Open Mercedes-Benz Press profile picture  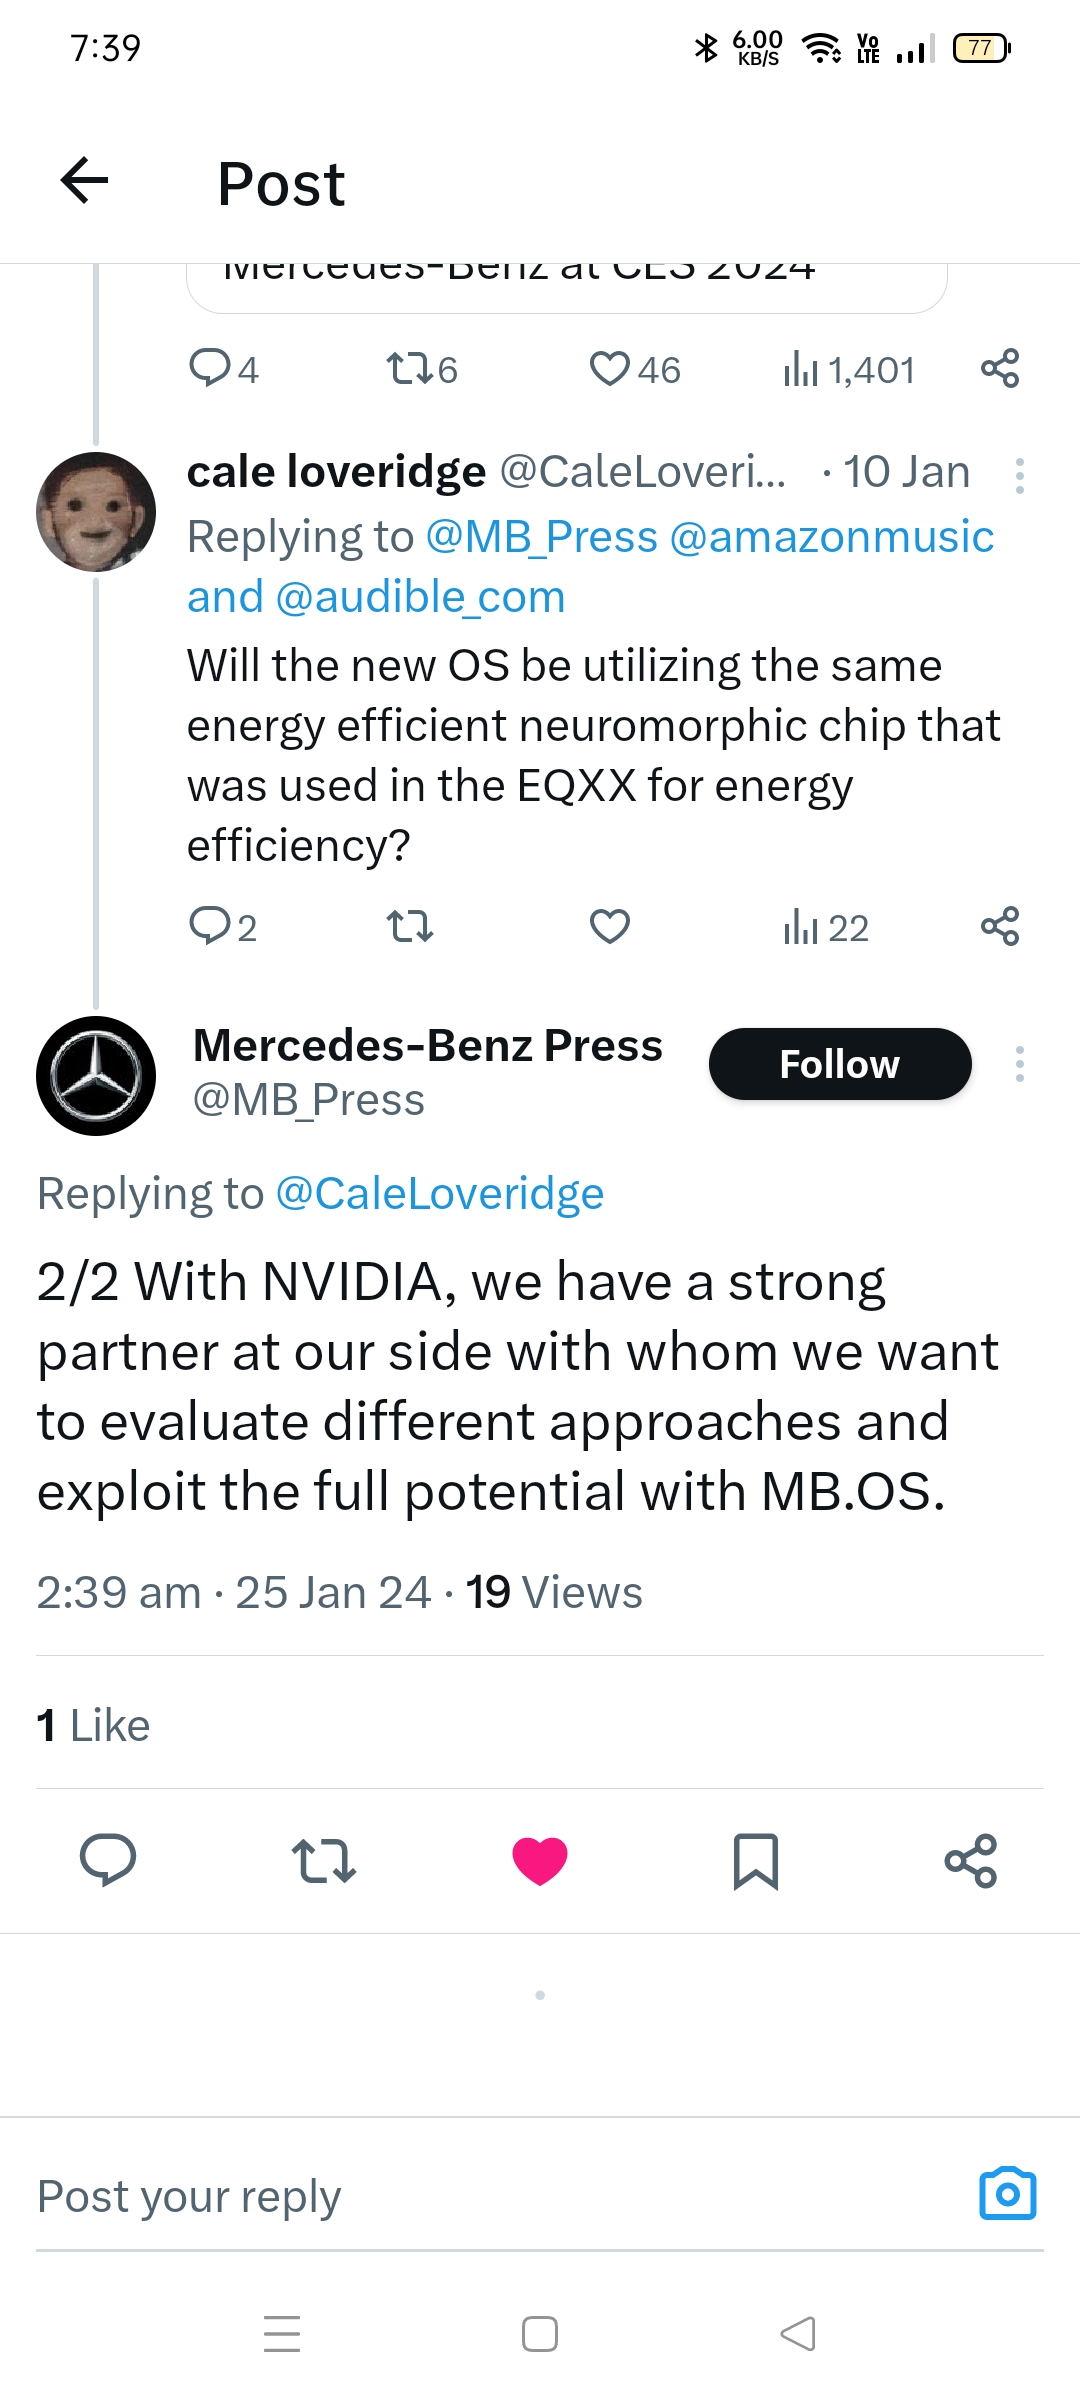point(96,1076)
